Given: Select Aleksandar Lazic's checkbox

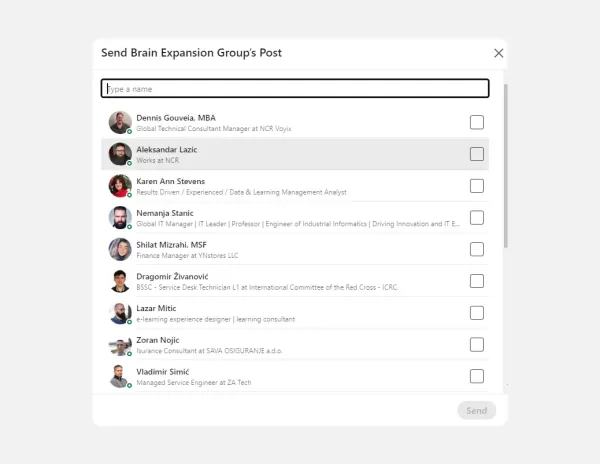Looking at the screenshot, I should point(477,154).
